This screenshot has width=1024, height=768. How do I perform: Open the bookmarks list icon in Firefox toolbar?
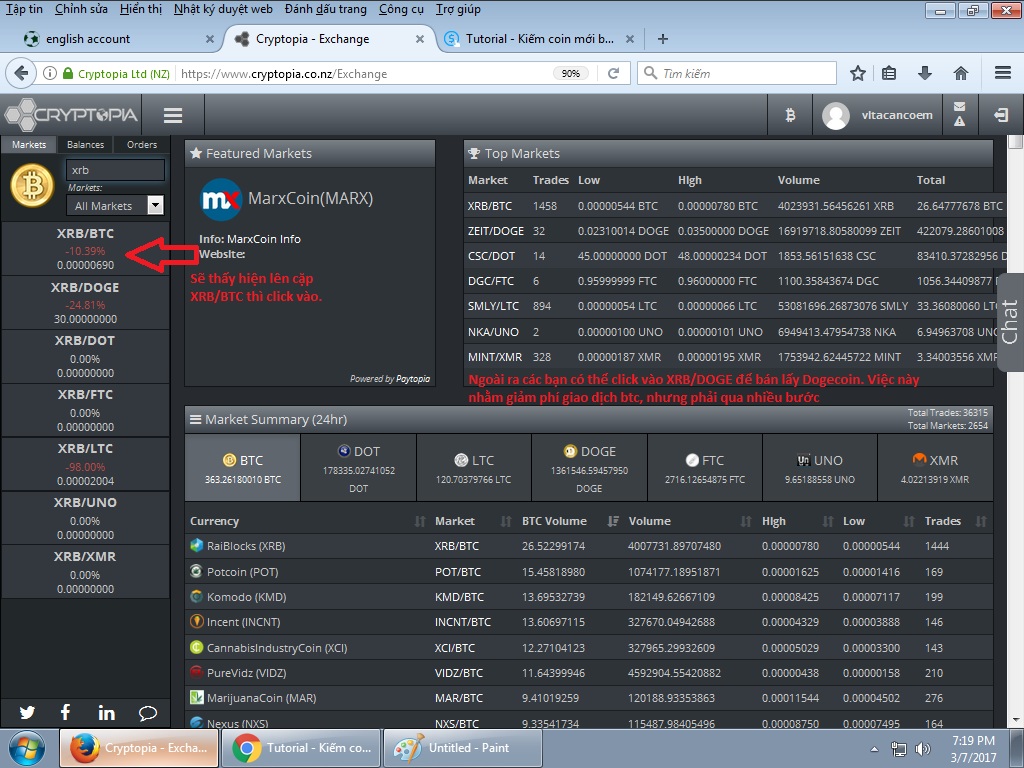[x=889, y=73]
